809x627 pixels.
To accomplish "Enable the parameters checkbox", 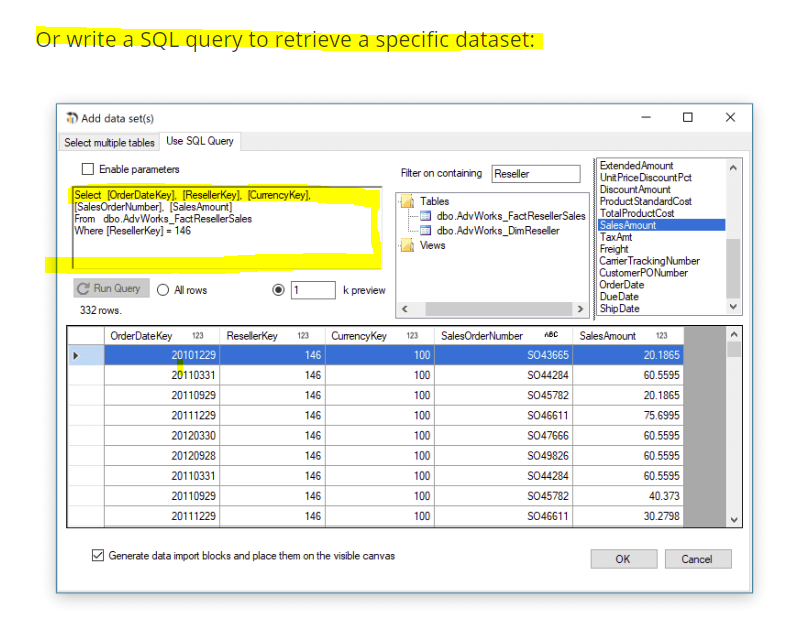I will [88, 170].
